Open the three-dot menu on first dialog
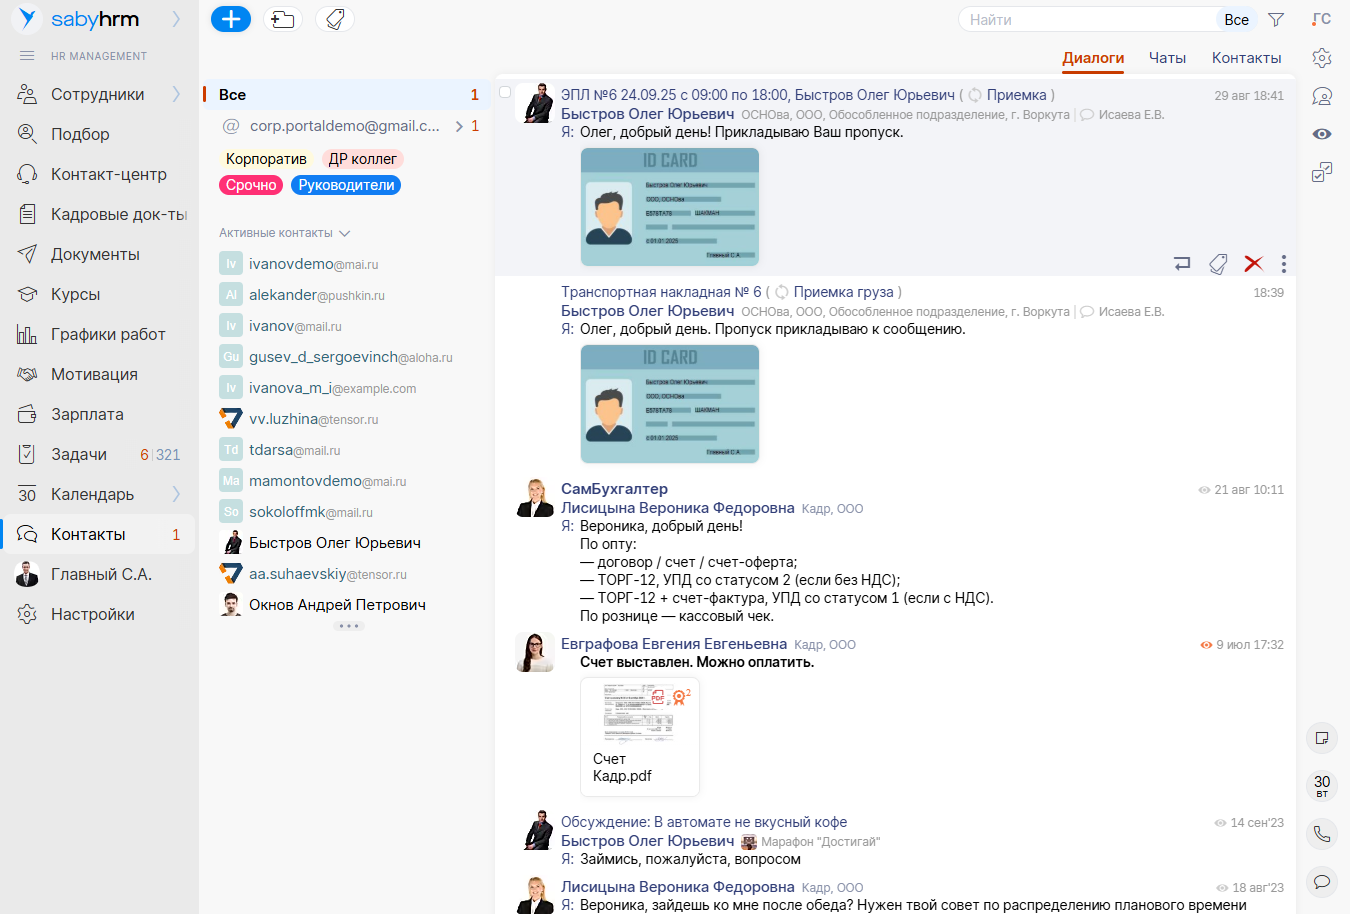The width and height of the screenshot is (1350, 914). pos(1284,264)
